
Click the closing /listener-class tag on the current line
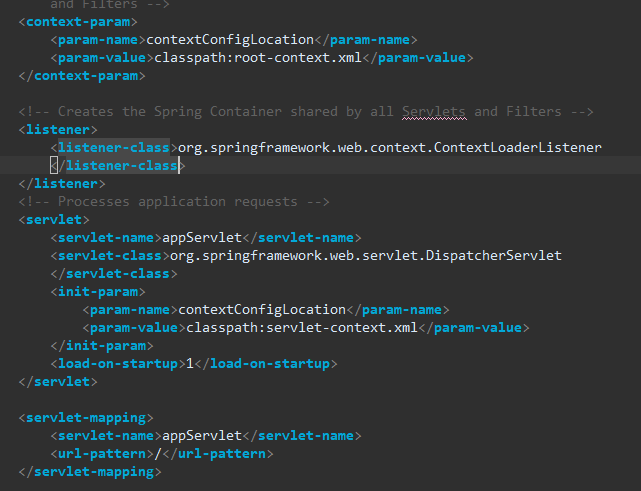pyautogui.click(x=118, y=166)
